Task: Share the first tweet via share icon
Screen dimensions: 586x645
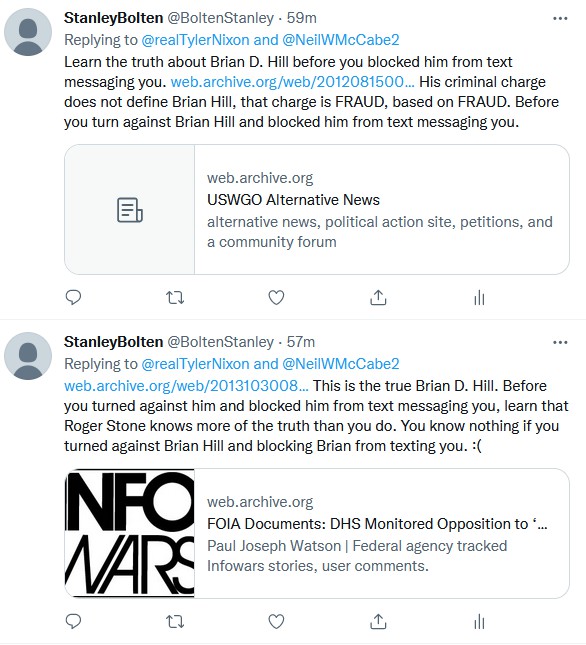Action: click(378, 297)
